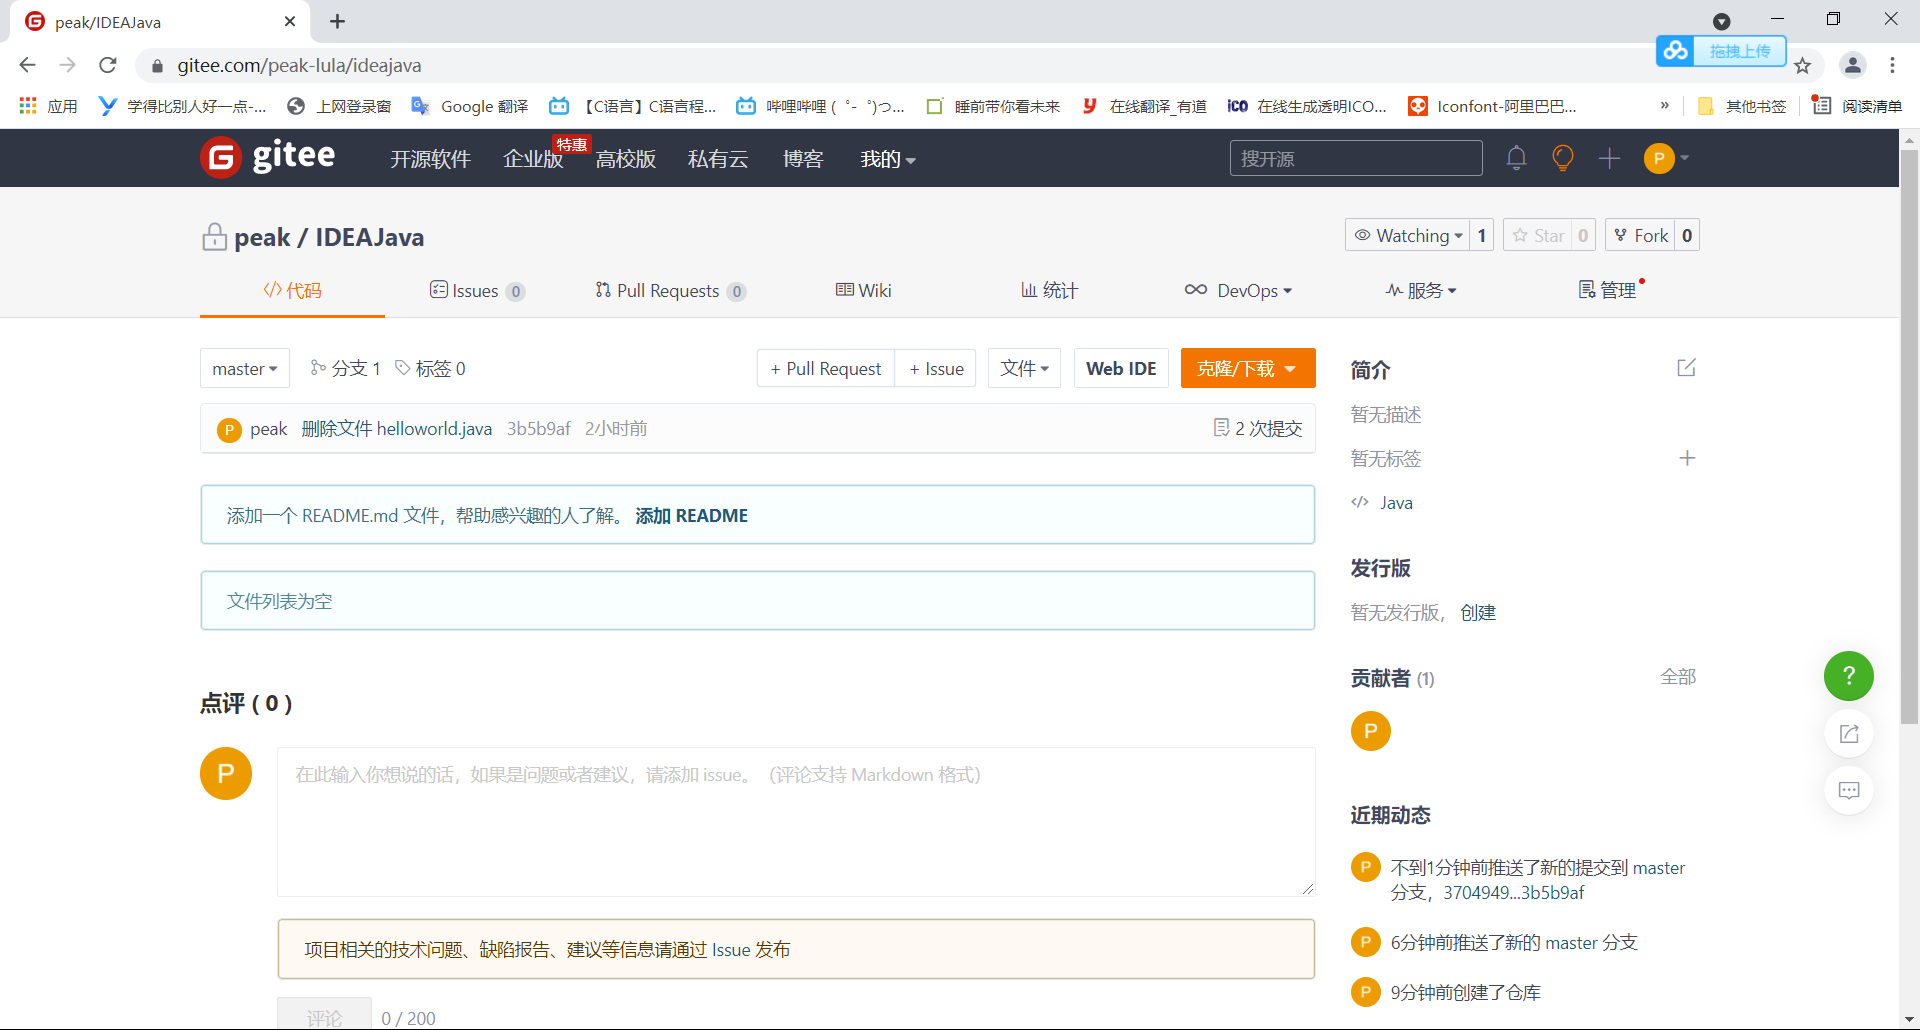Open the apps 应用 grid icon in bookmarks bar

point(28,106)
